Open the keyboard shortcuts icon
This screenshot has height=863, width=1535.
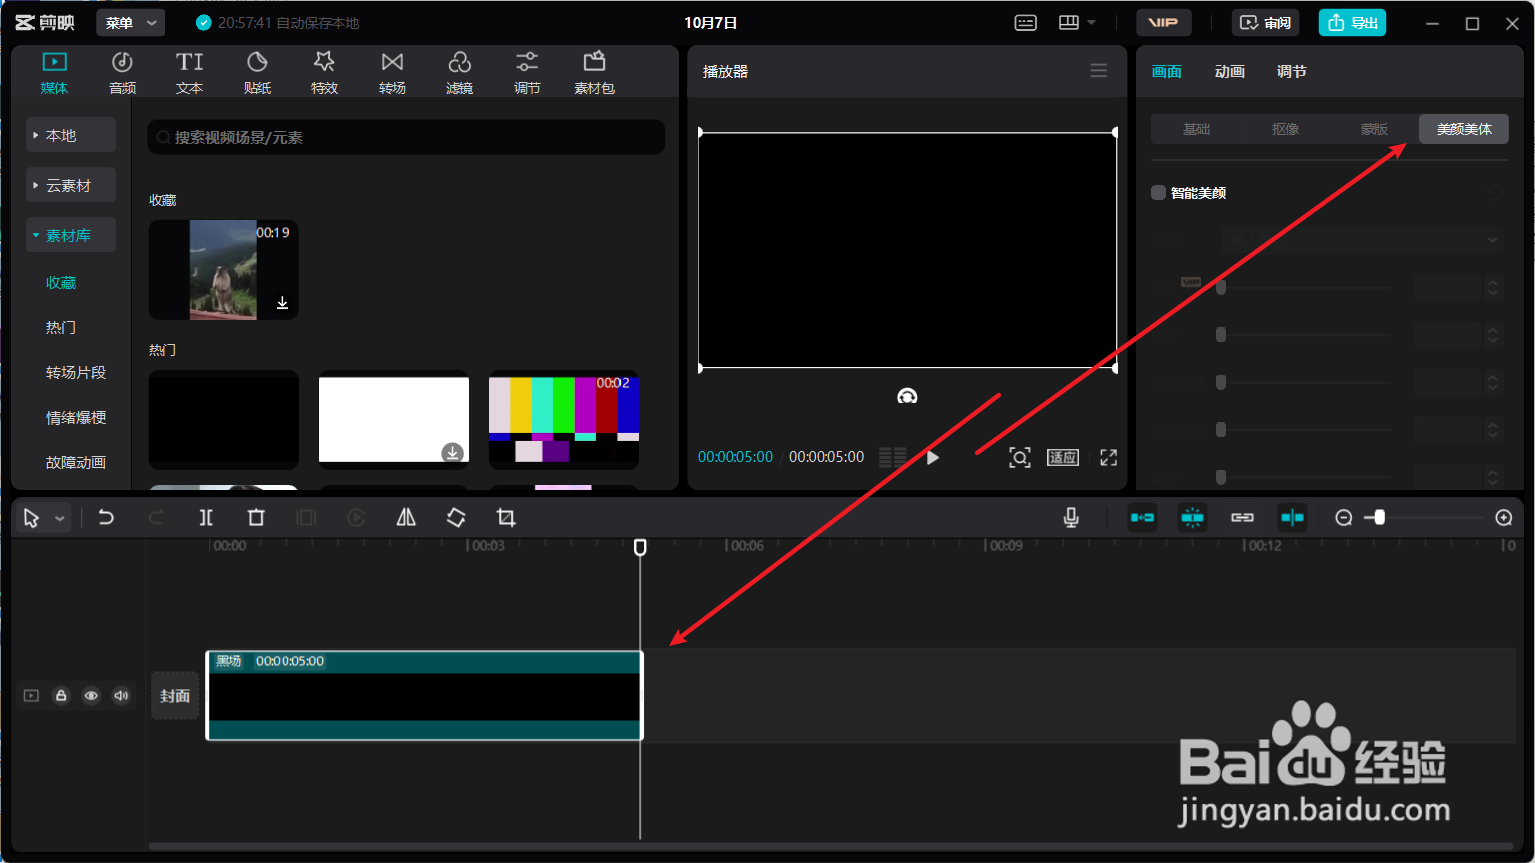(x=1026, y=22)
